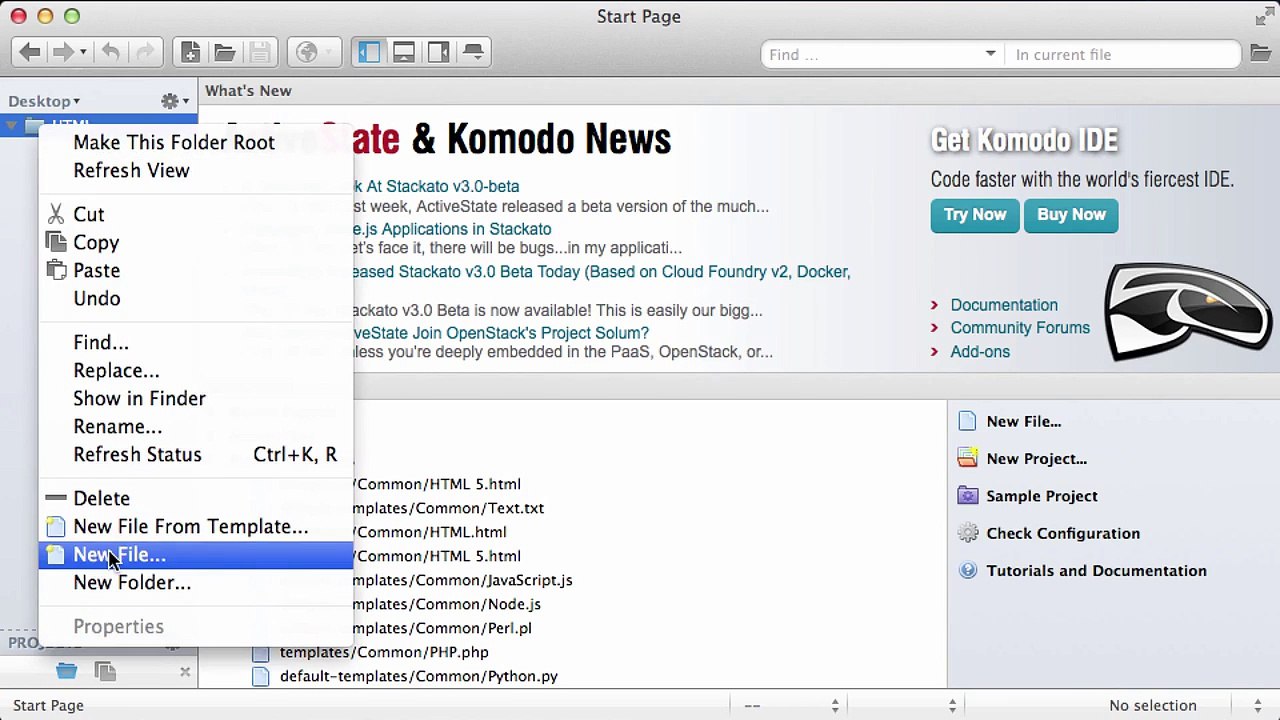Click Check Configuration link
Screen dimensions: 1280x720
pos(1063,533)
